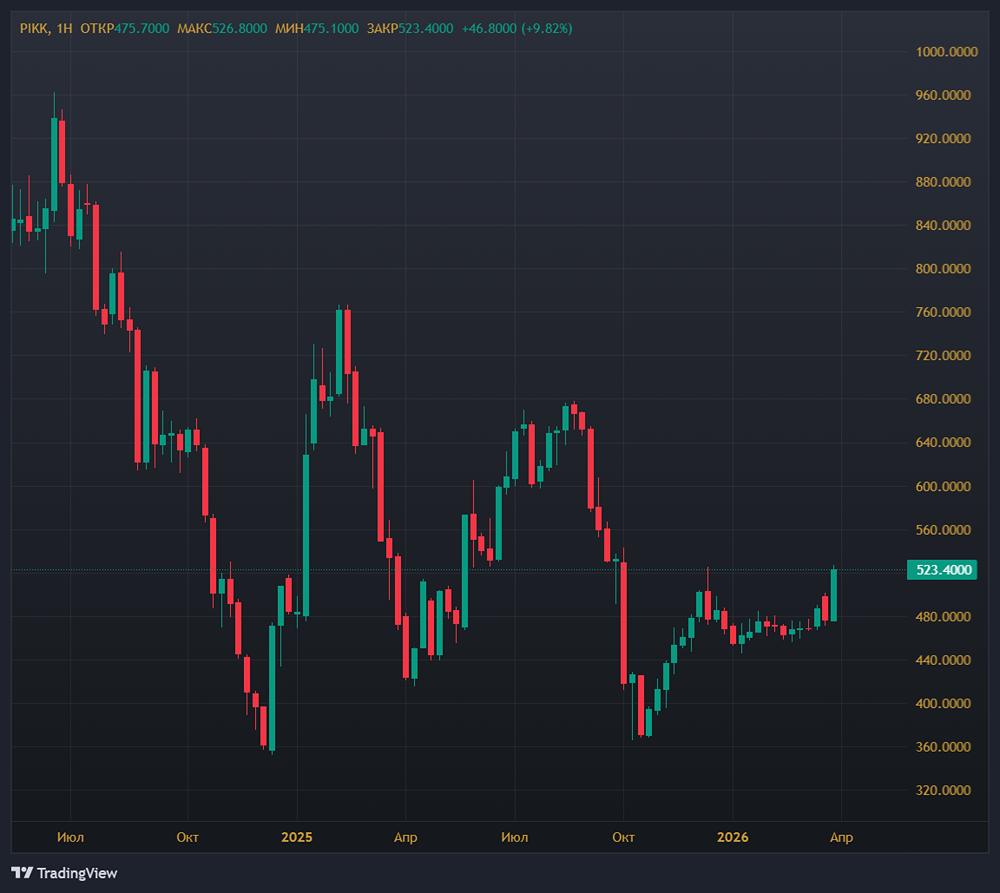Click the 1000.0000 price axis label
This screenshot has height=893, width=1000.
tap(946, 52)
